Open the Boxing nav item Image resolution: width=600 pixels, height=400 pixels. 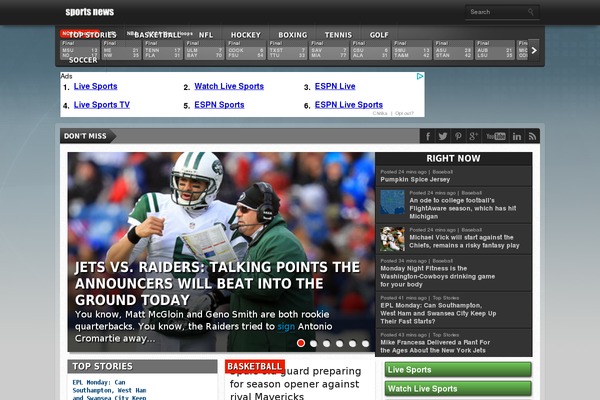pos(293,35)
